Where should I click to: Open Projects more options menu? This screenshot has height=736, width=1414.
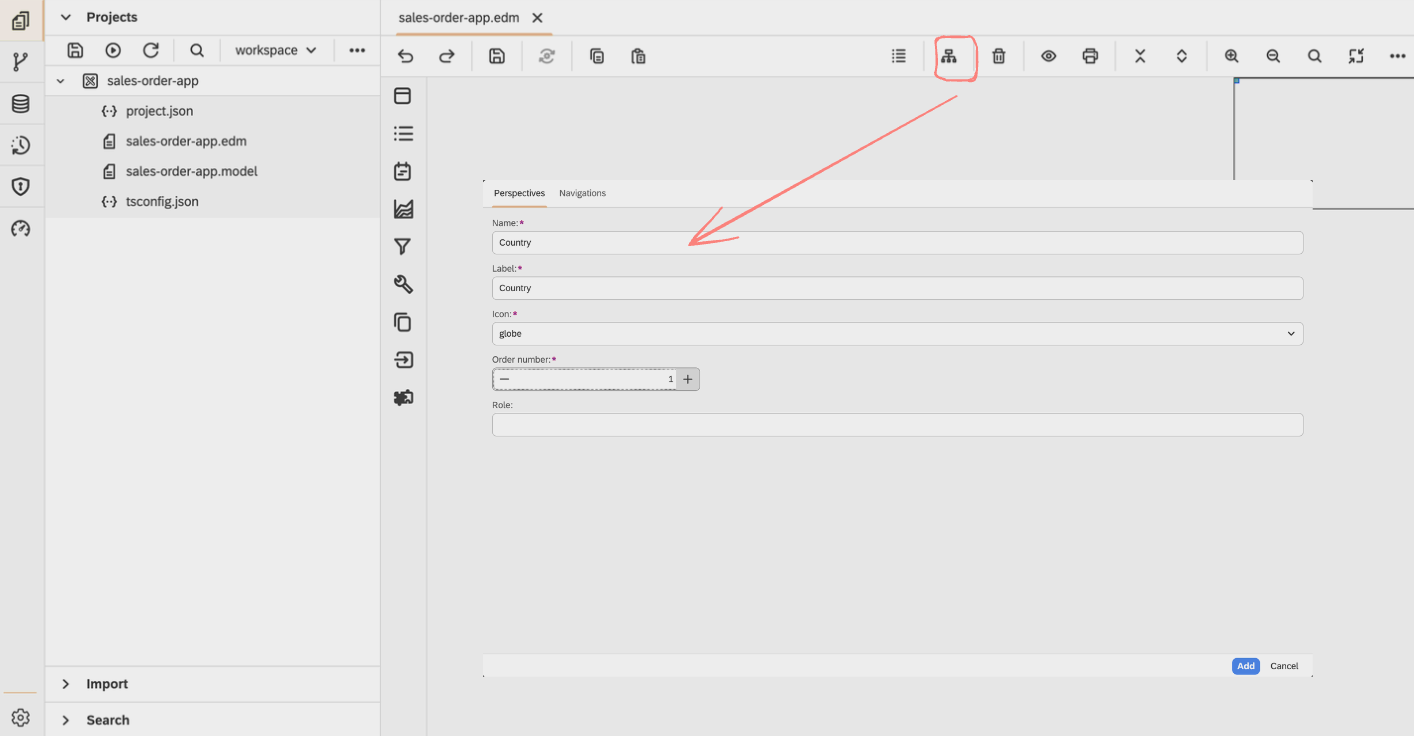click(357, 50)
